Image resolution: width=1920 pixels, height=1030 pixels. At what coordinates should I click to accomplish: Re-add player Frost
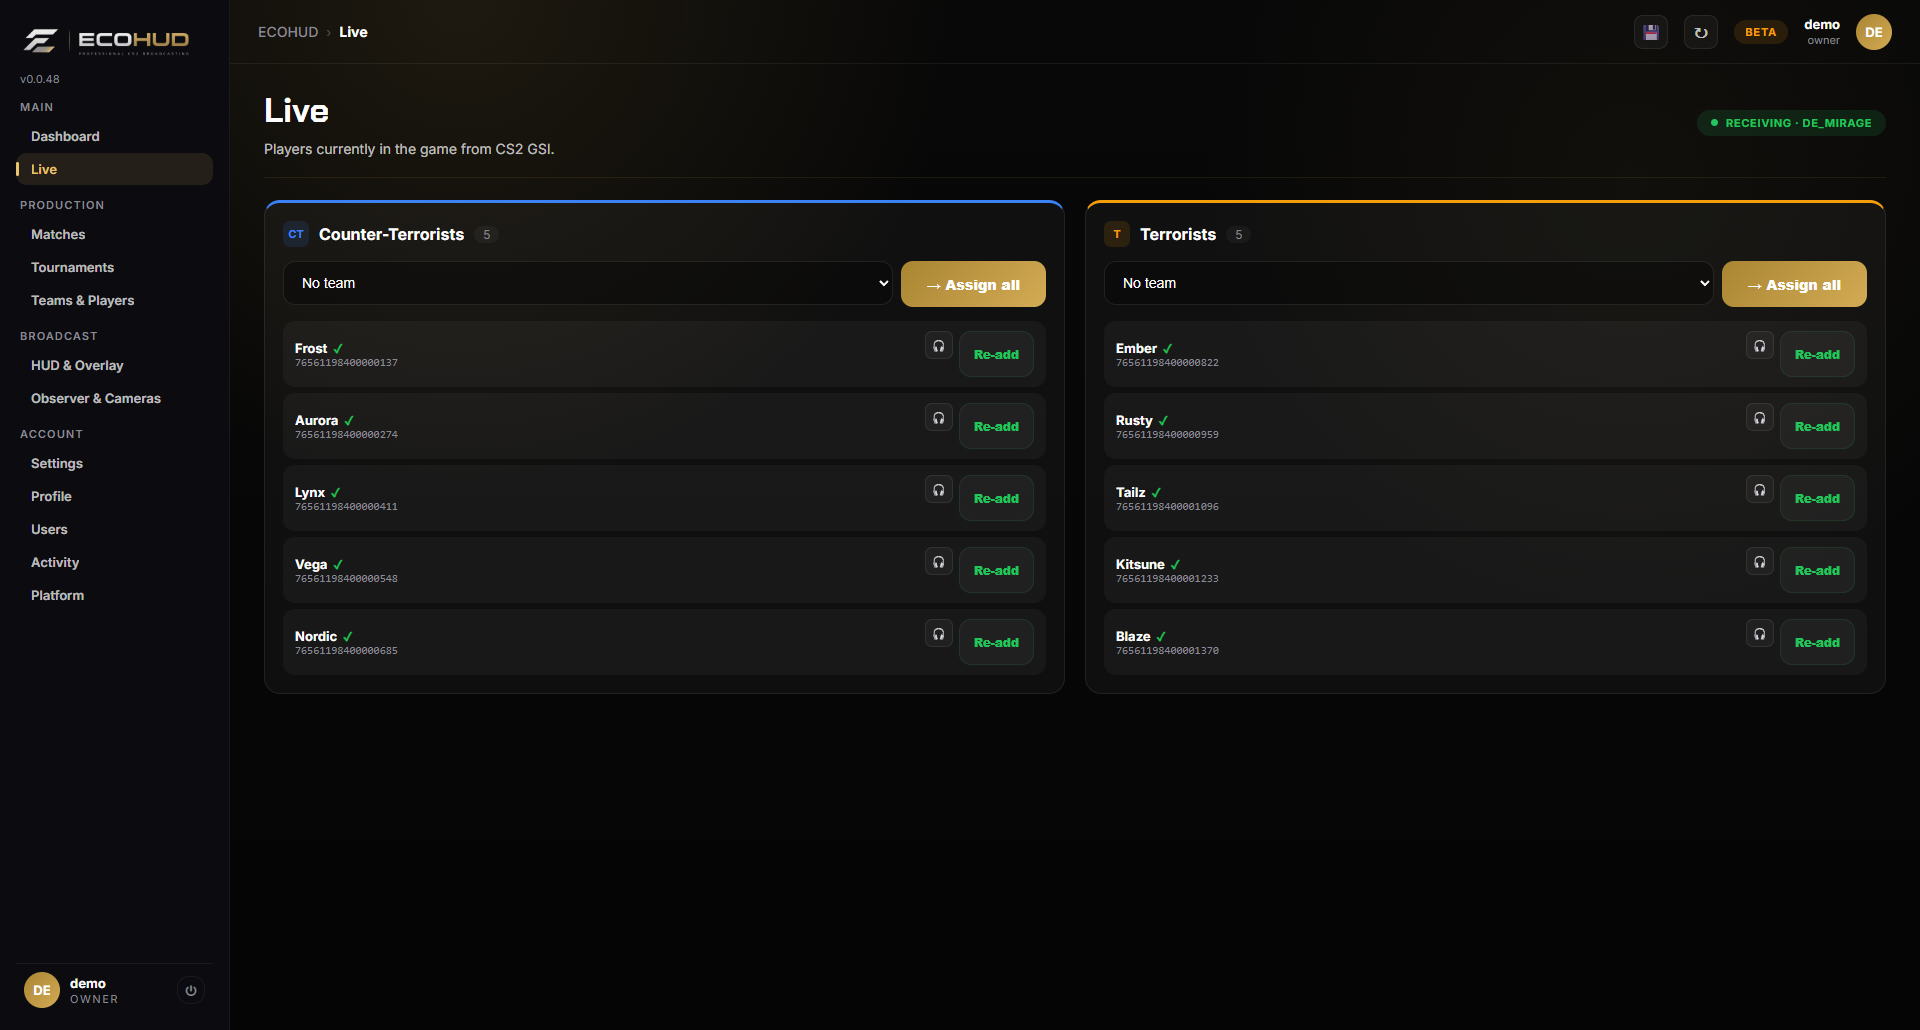tap(996, 354)
